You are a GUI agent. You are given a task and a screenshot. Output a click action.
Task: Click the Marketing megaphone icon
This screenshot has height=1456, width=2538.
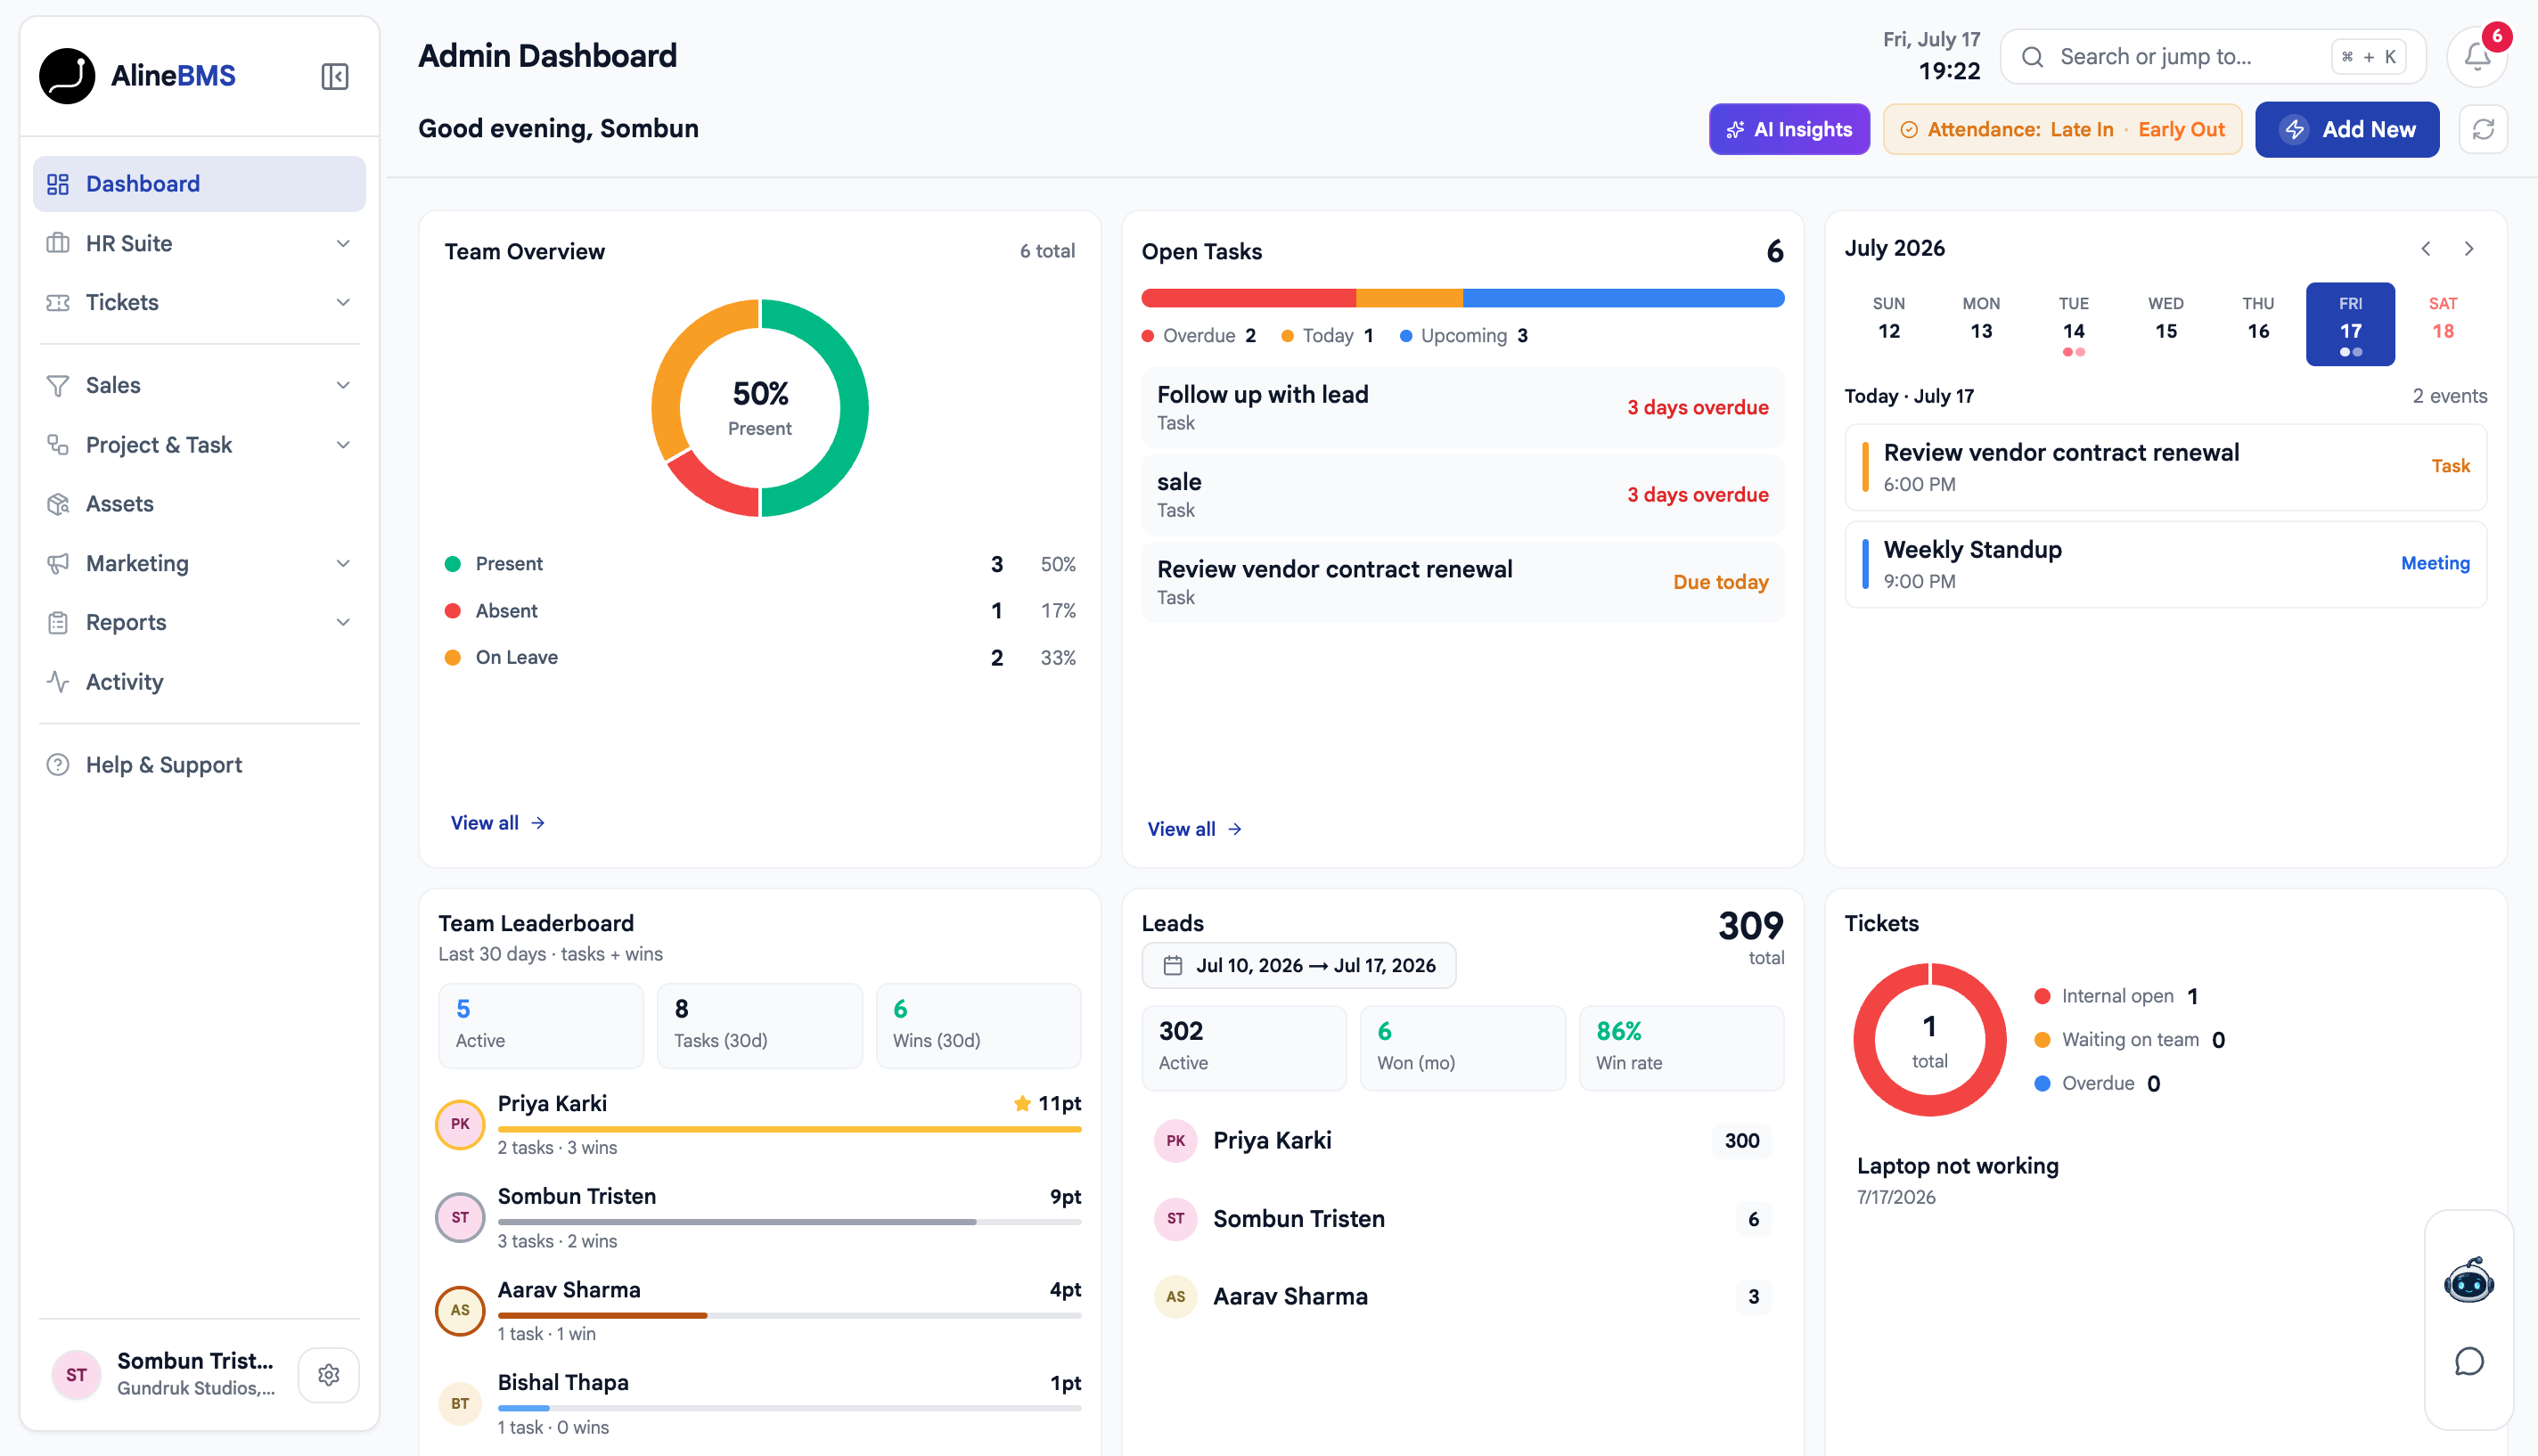point(58,563)
